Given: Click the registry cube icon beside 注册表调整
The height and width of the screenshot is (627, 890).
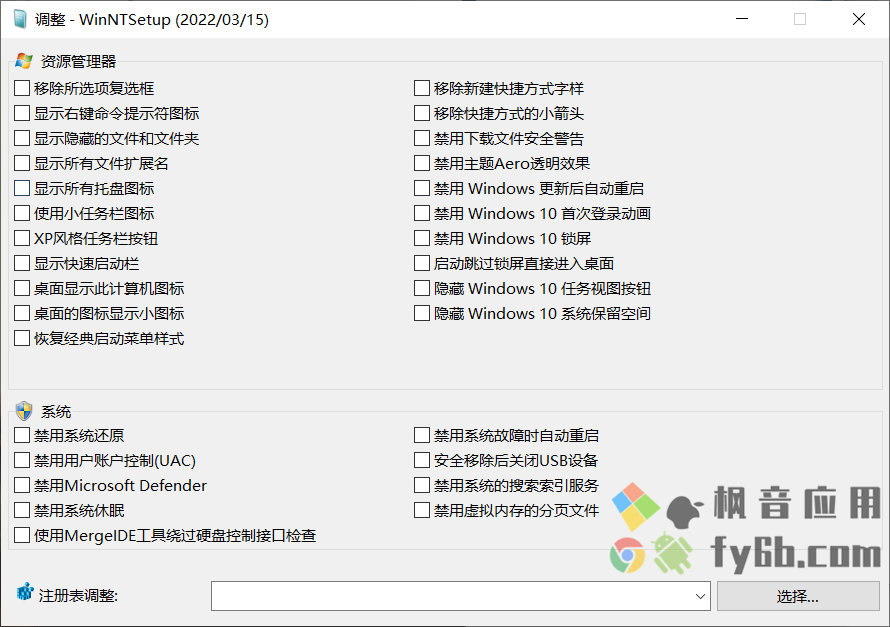Looking at the screenshot, I should [24, 592].
